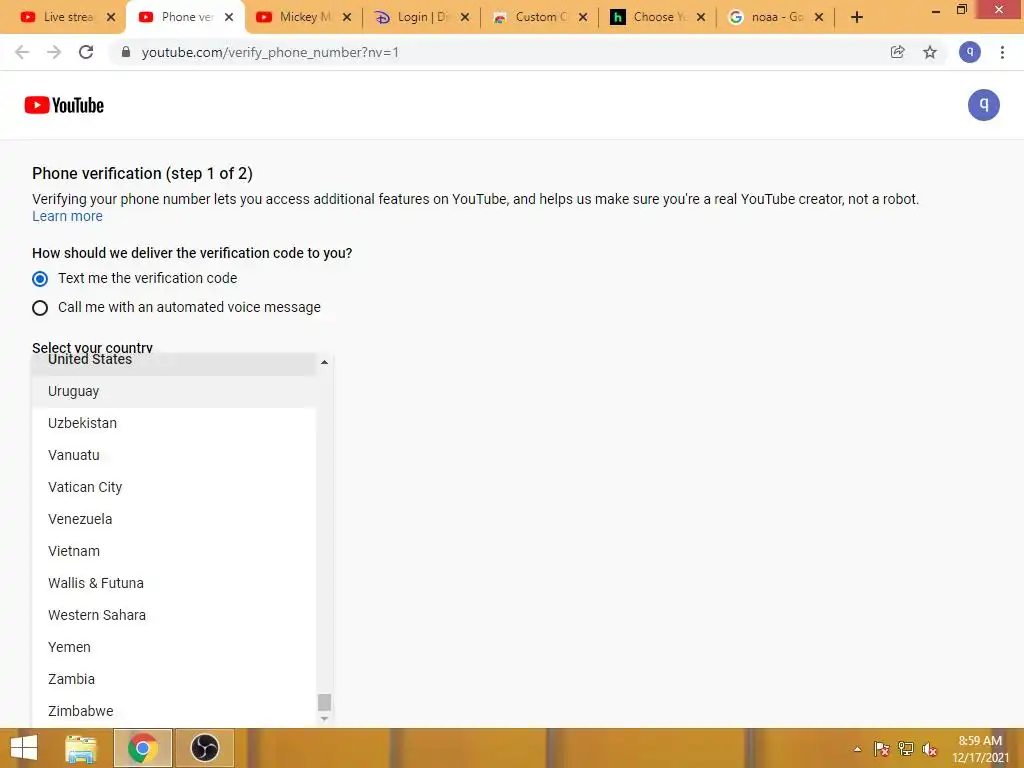Viewport: 1024px width, 768px height.
Task: Choose Zimbabwe from country list
Action: [x=174, y=711]
